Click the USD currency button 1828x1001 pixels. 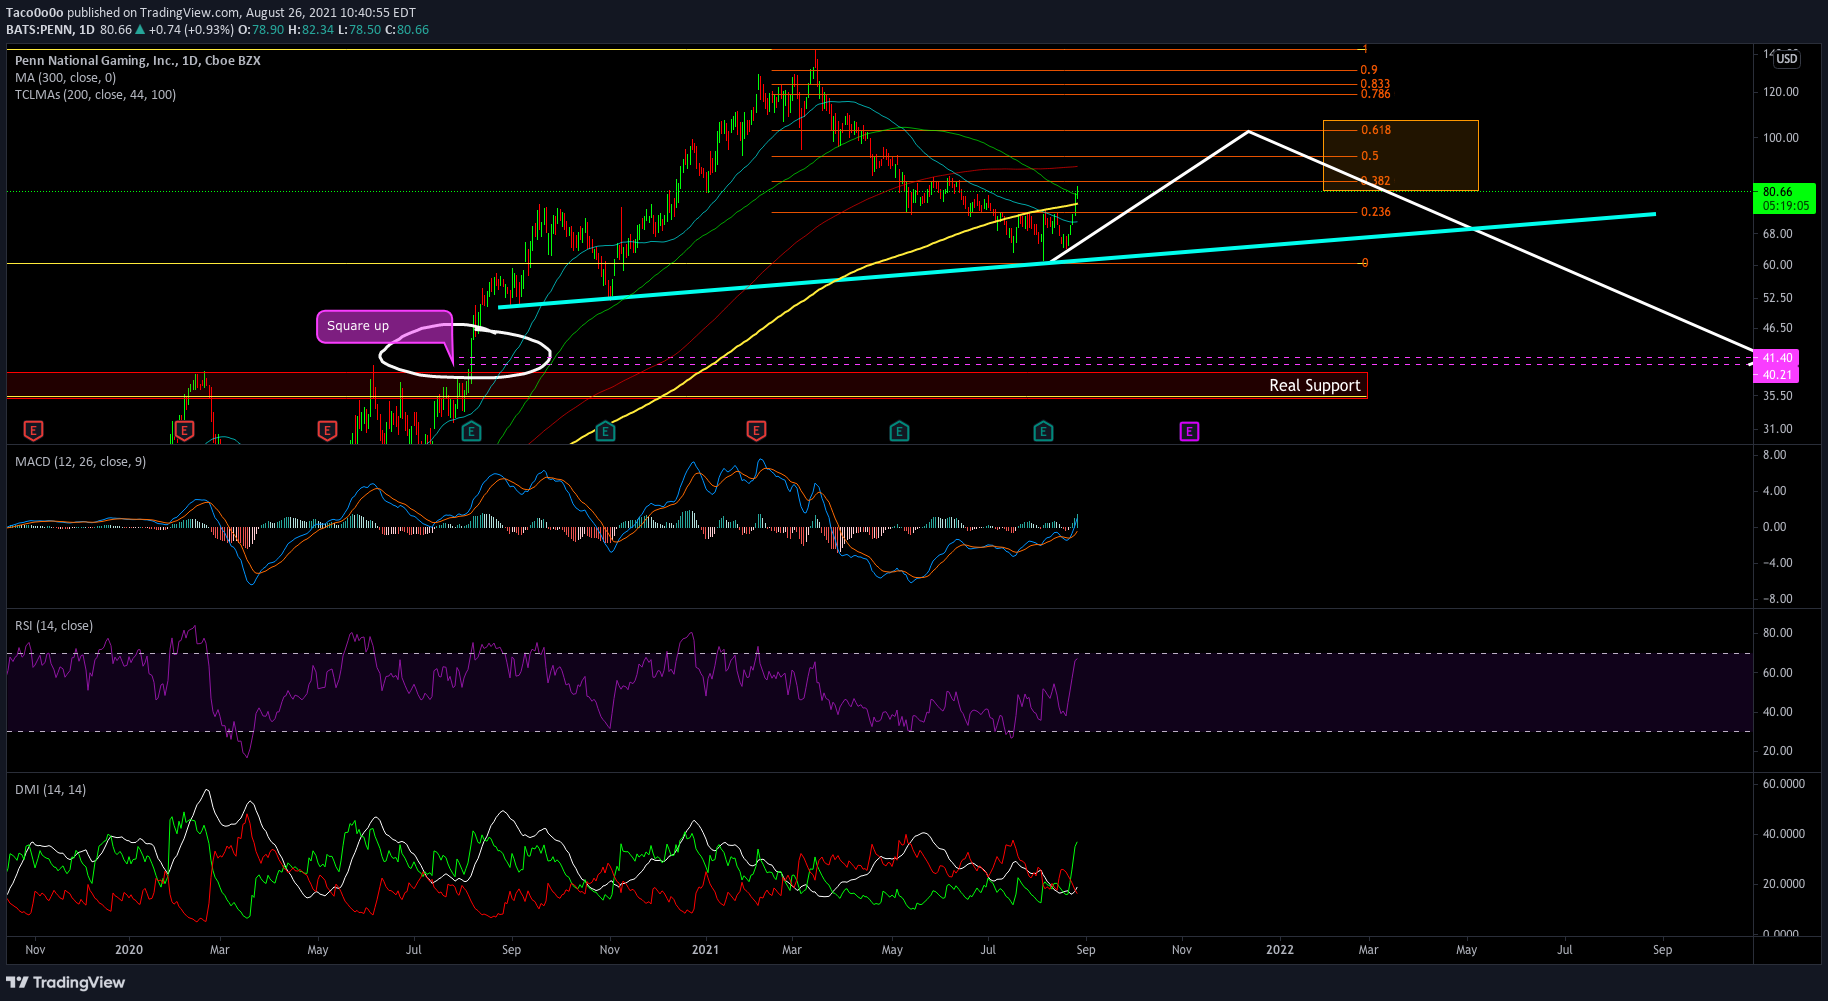click(x=1786, y=59)
